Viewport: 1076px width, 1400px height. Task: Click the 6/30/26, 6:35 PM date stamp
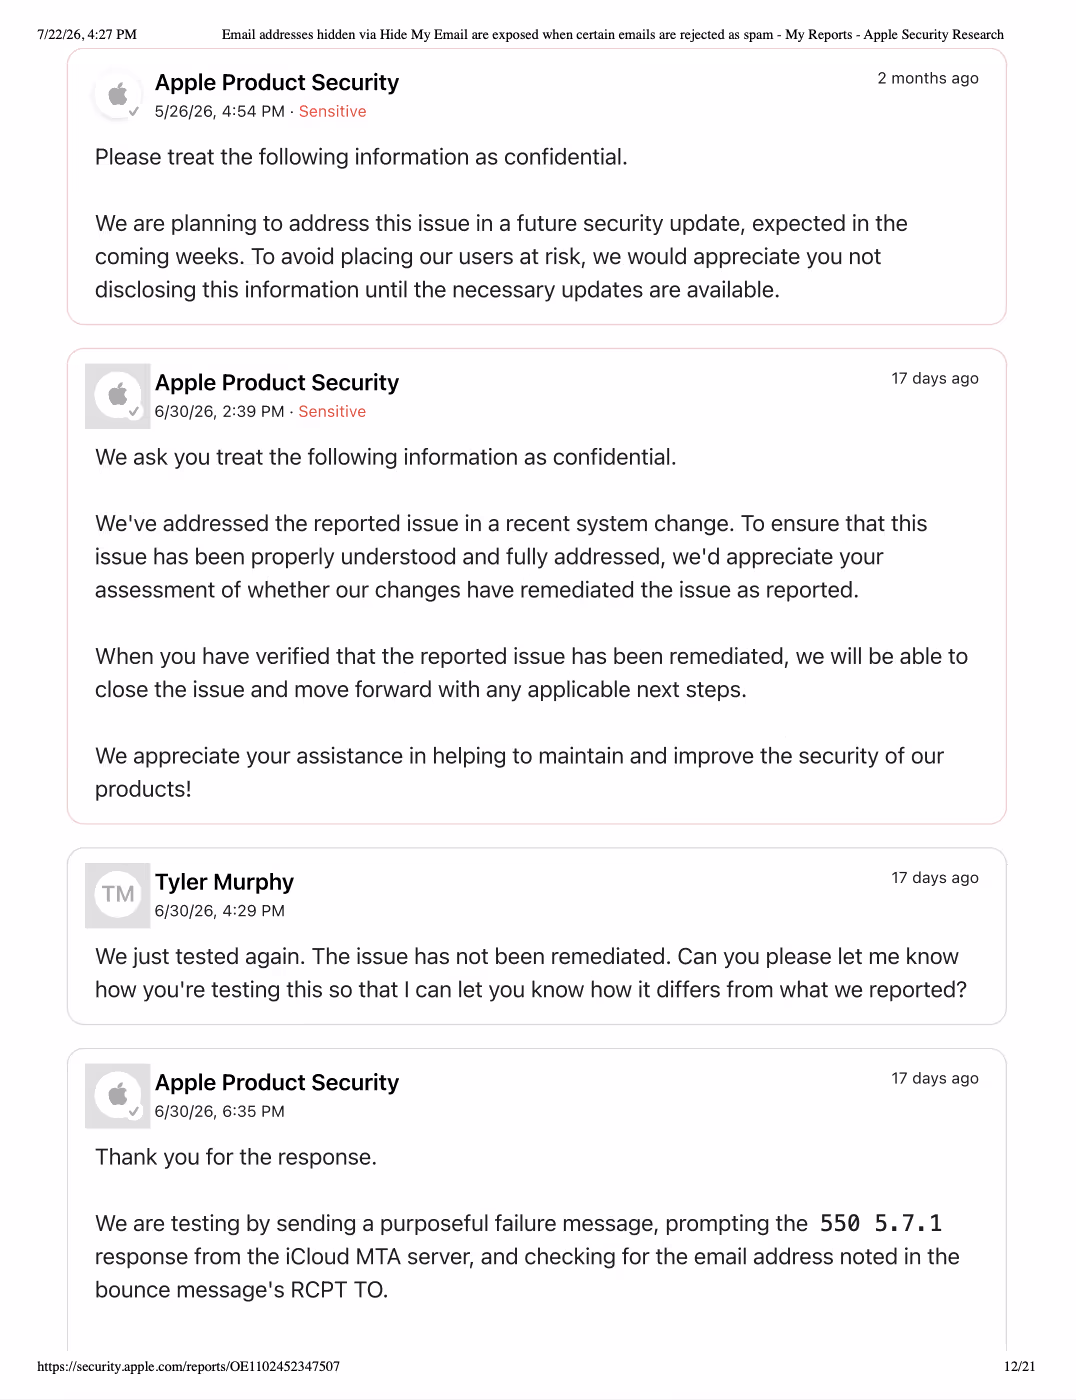pos(220,1112)
